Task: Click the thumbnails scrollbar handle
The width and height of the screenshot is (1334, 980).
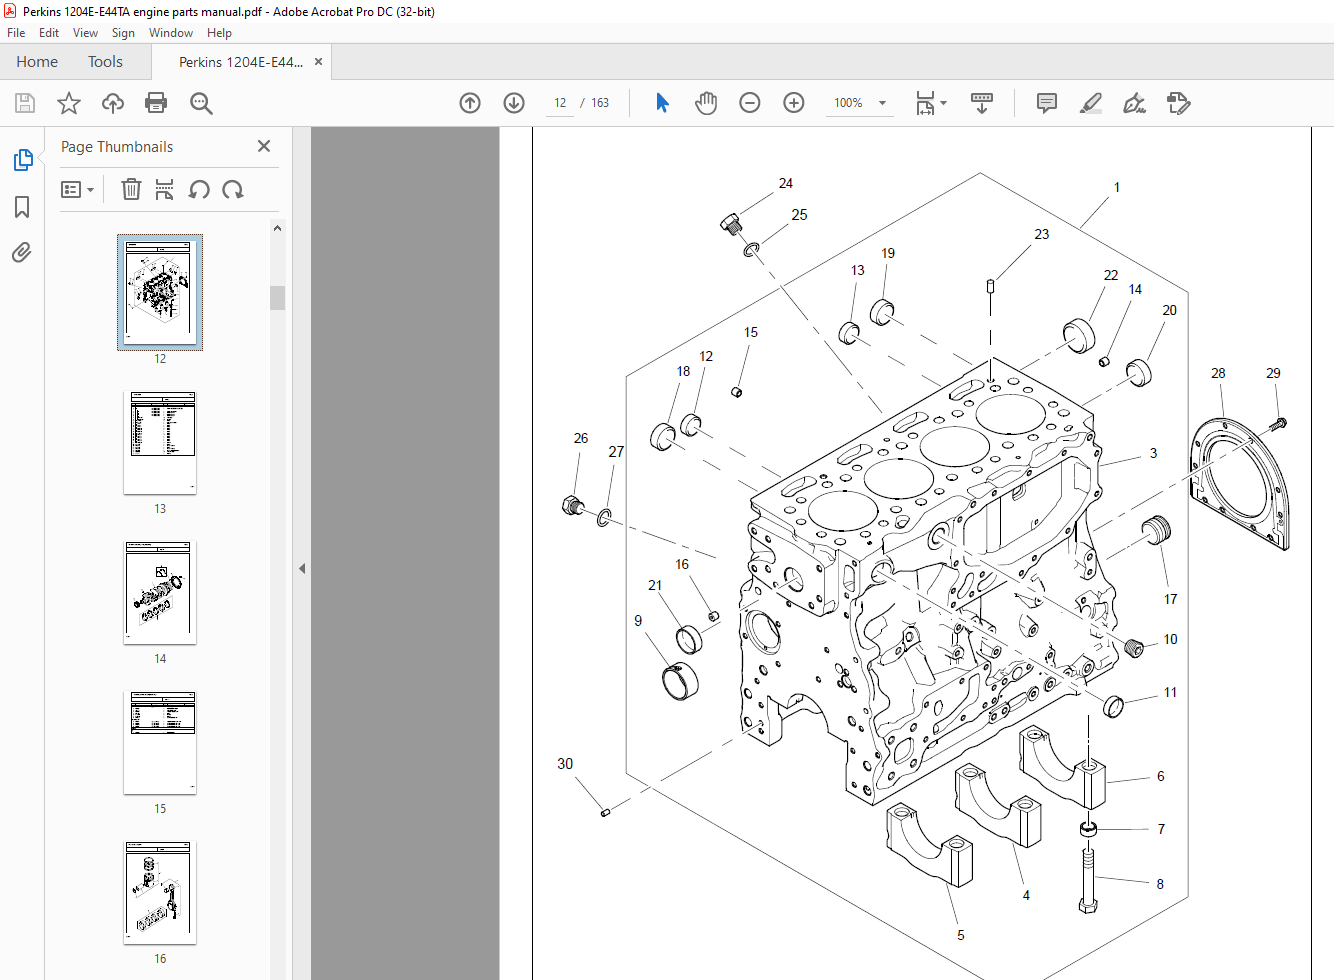Action: pos(278,298)
